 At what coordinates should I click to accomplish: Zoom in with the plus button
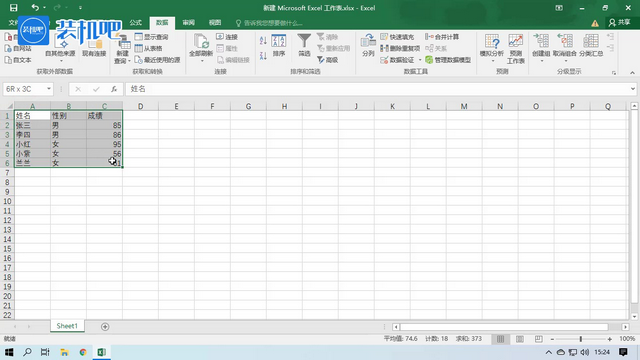coord(609,339)
